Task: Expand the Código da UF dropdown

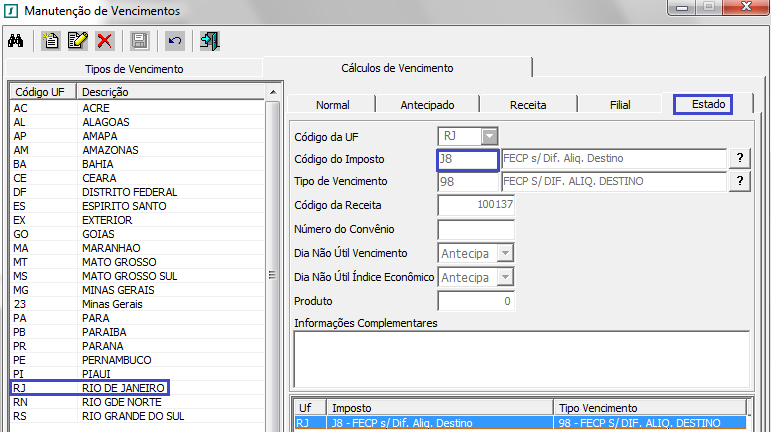Action: [x=489, y=136]
